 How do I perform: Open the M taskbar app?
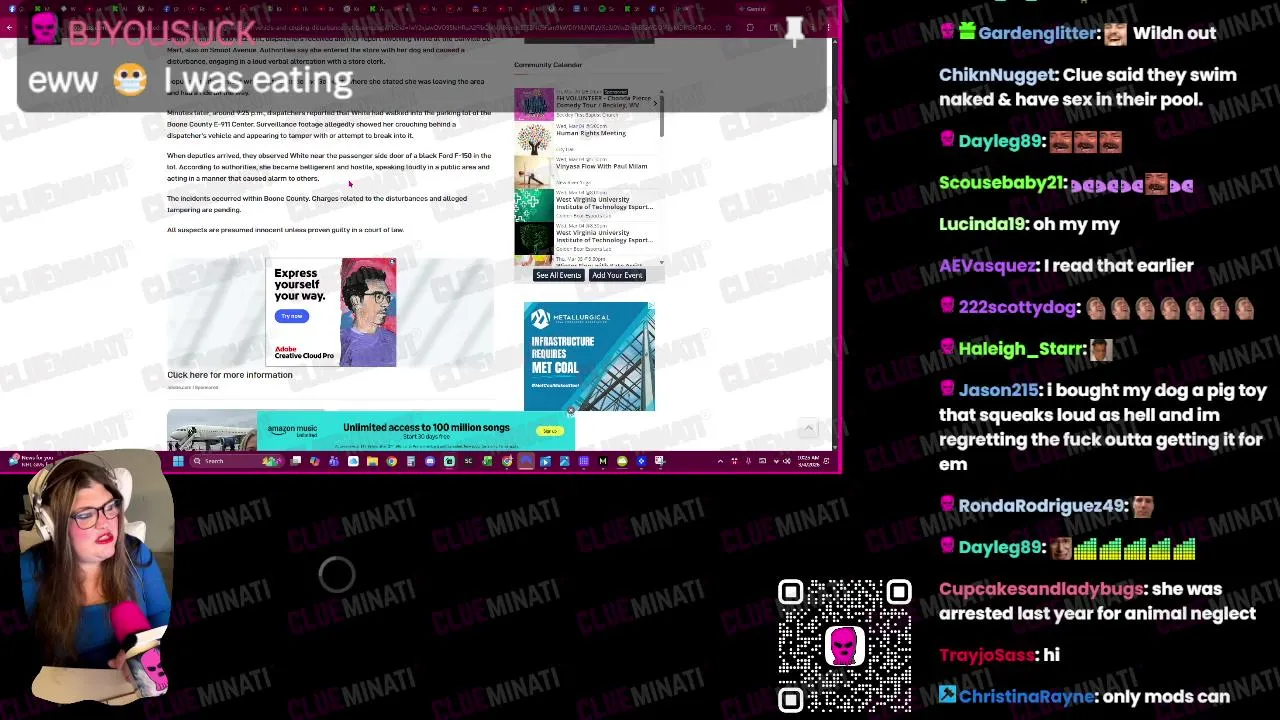click(602, 461)
